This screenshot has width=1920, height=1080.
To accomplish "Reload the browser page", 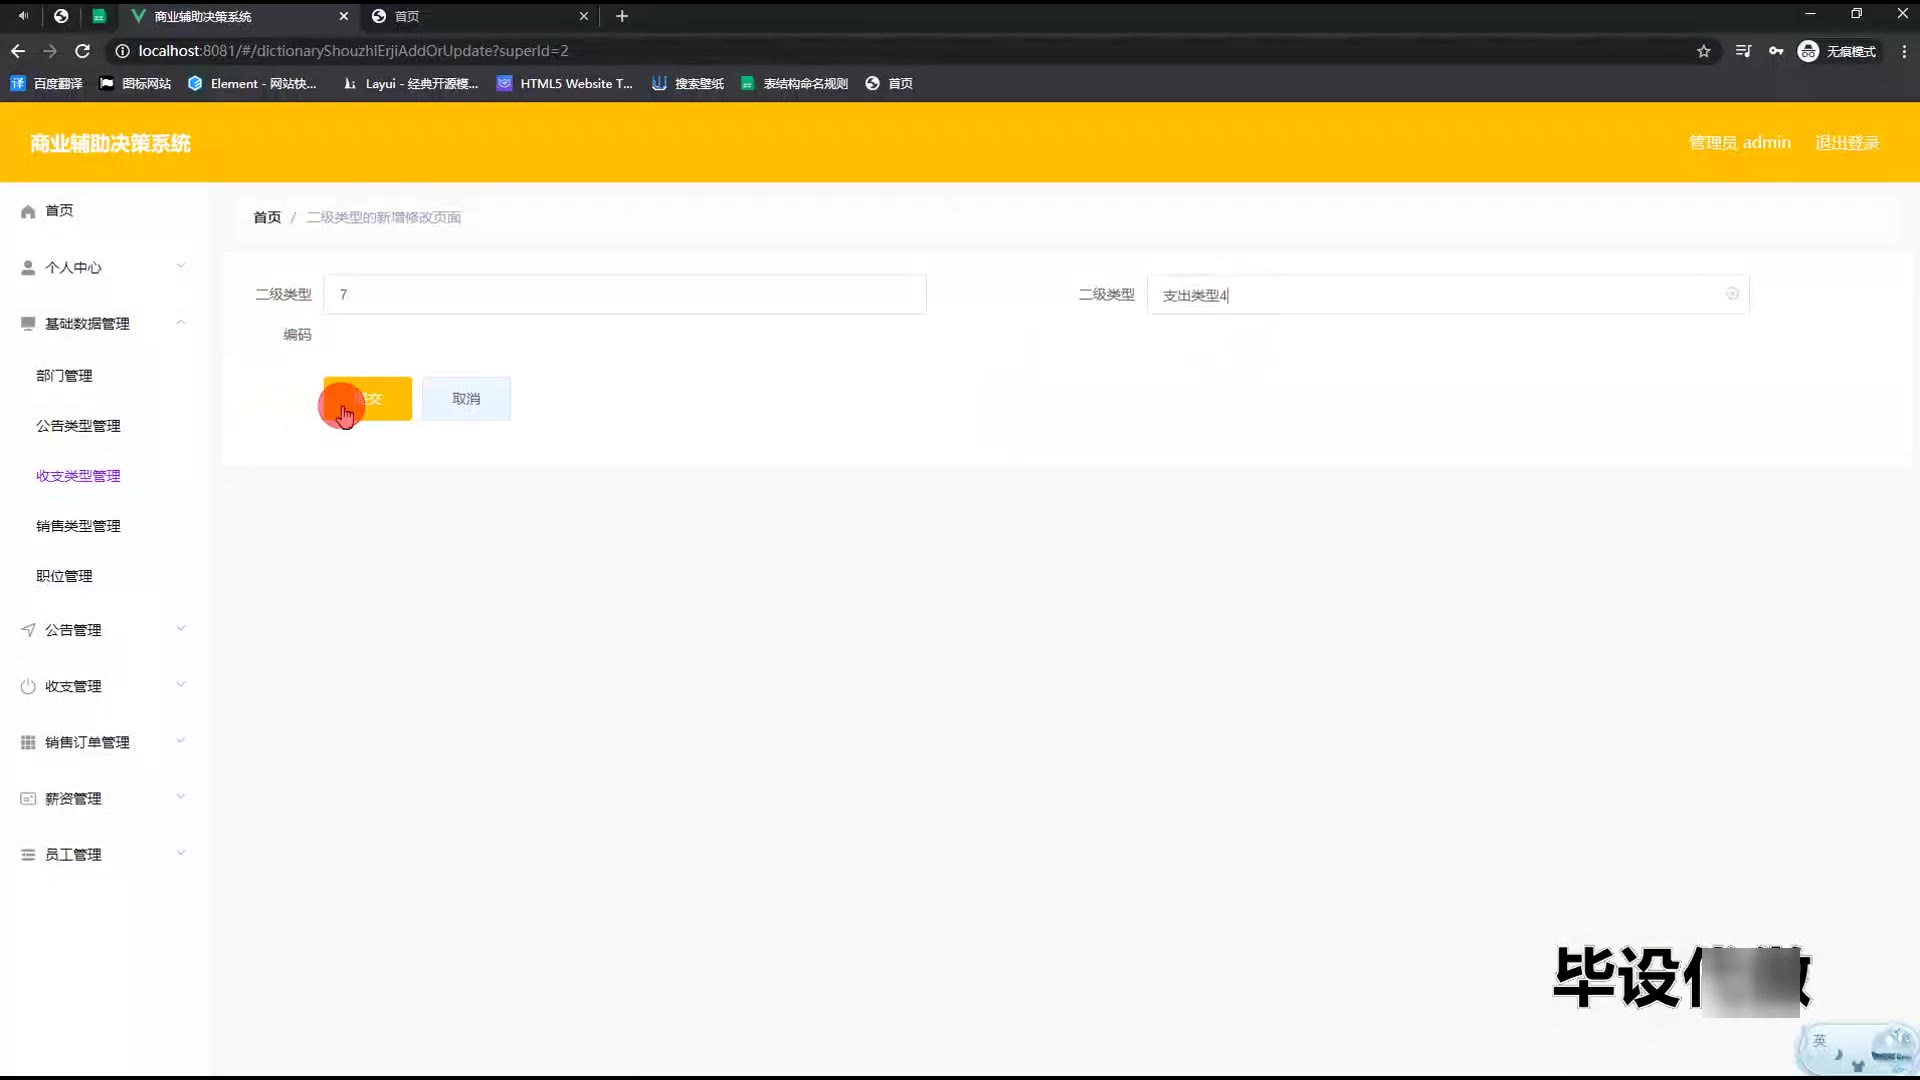I will click(83, 51).
